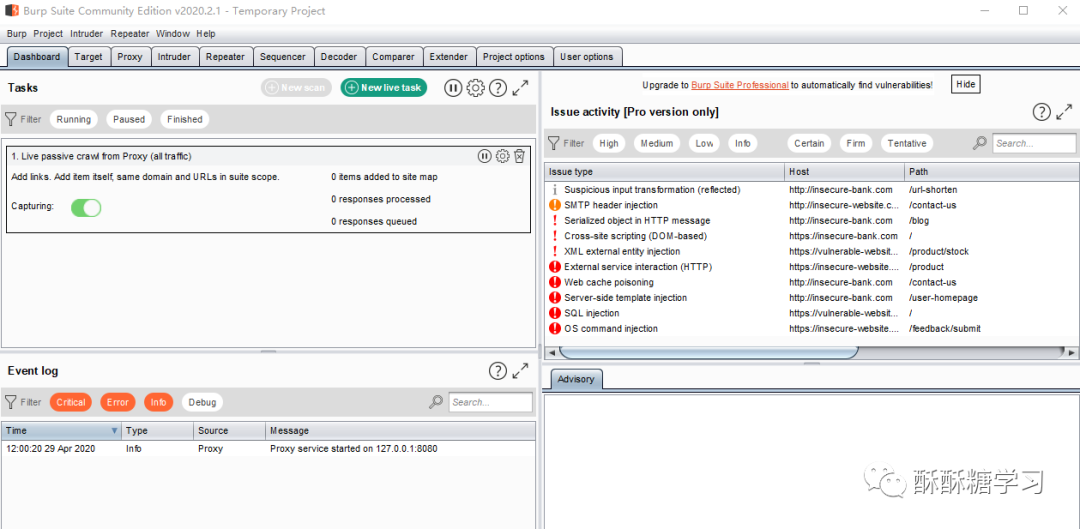The image size is (1080, 529).
Task: Open help for the Issue activity panel
Action: (1041, 112)
